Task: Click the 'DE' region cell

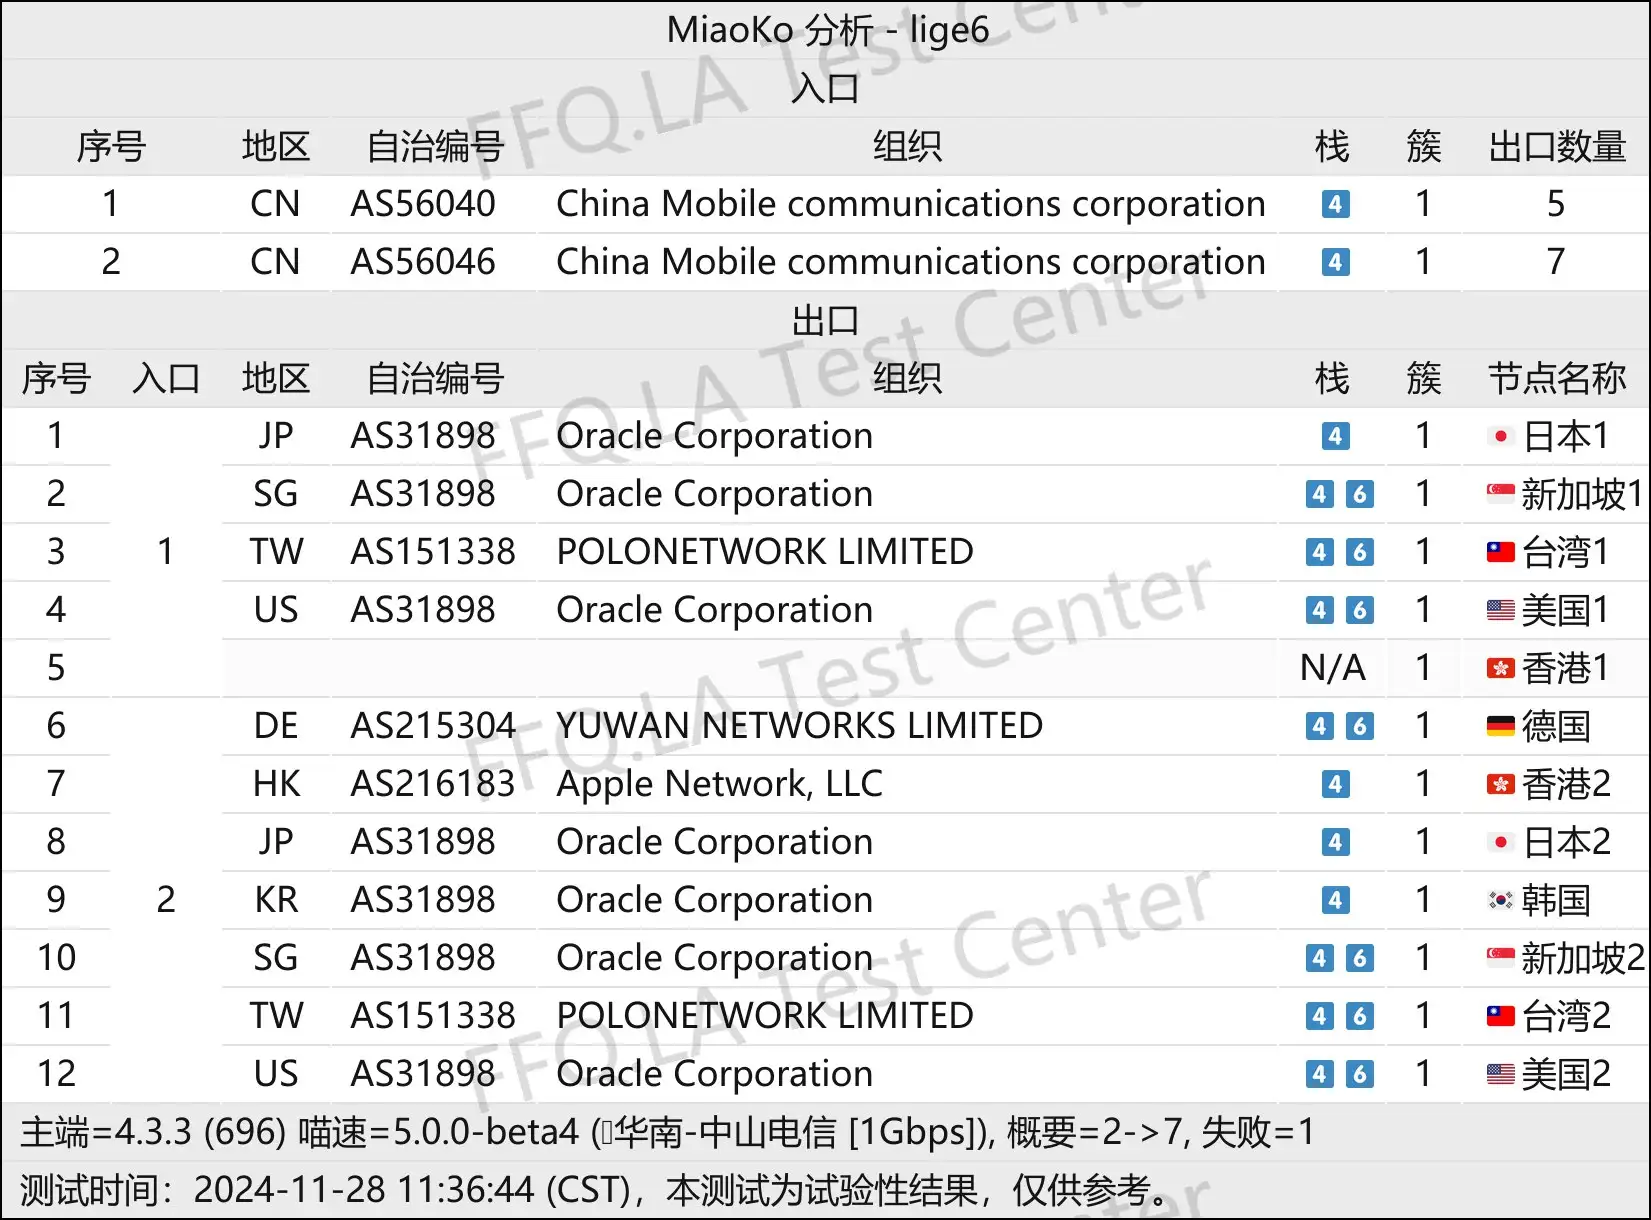Action: pos(276,726)
